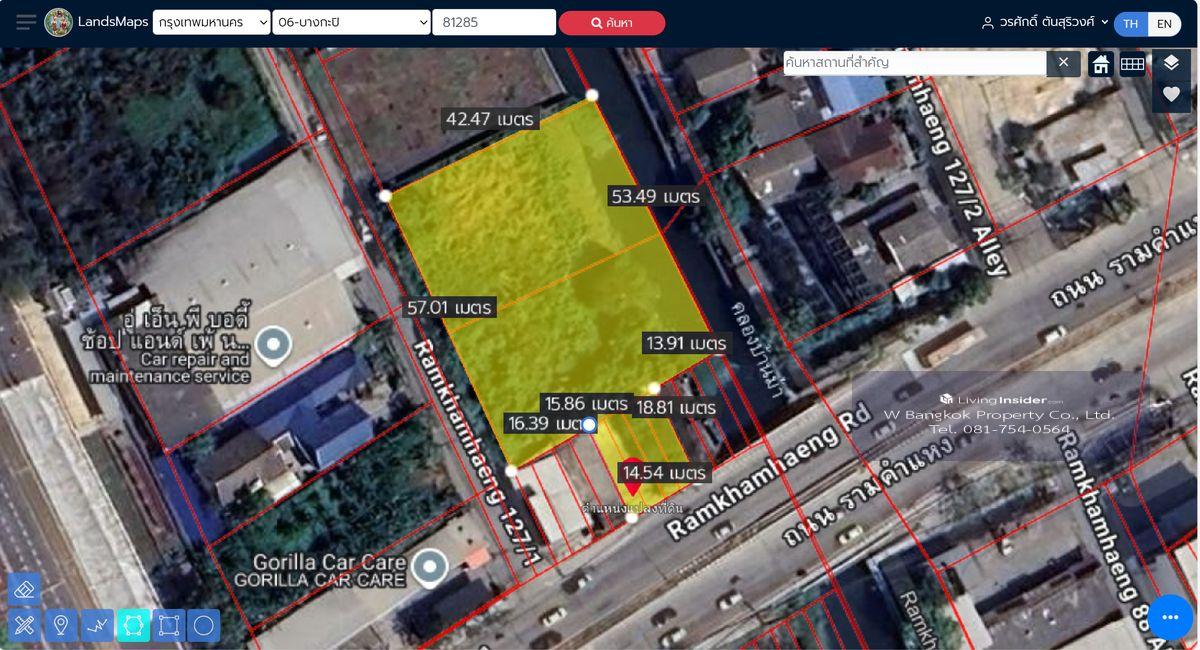Screen dimensions: 1200x650
Task: Clear the place search box
Action: [1063, 63]
